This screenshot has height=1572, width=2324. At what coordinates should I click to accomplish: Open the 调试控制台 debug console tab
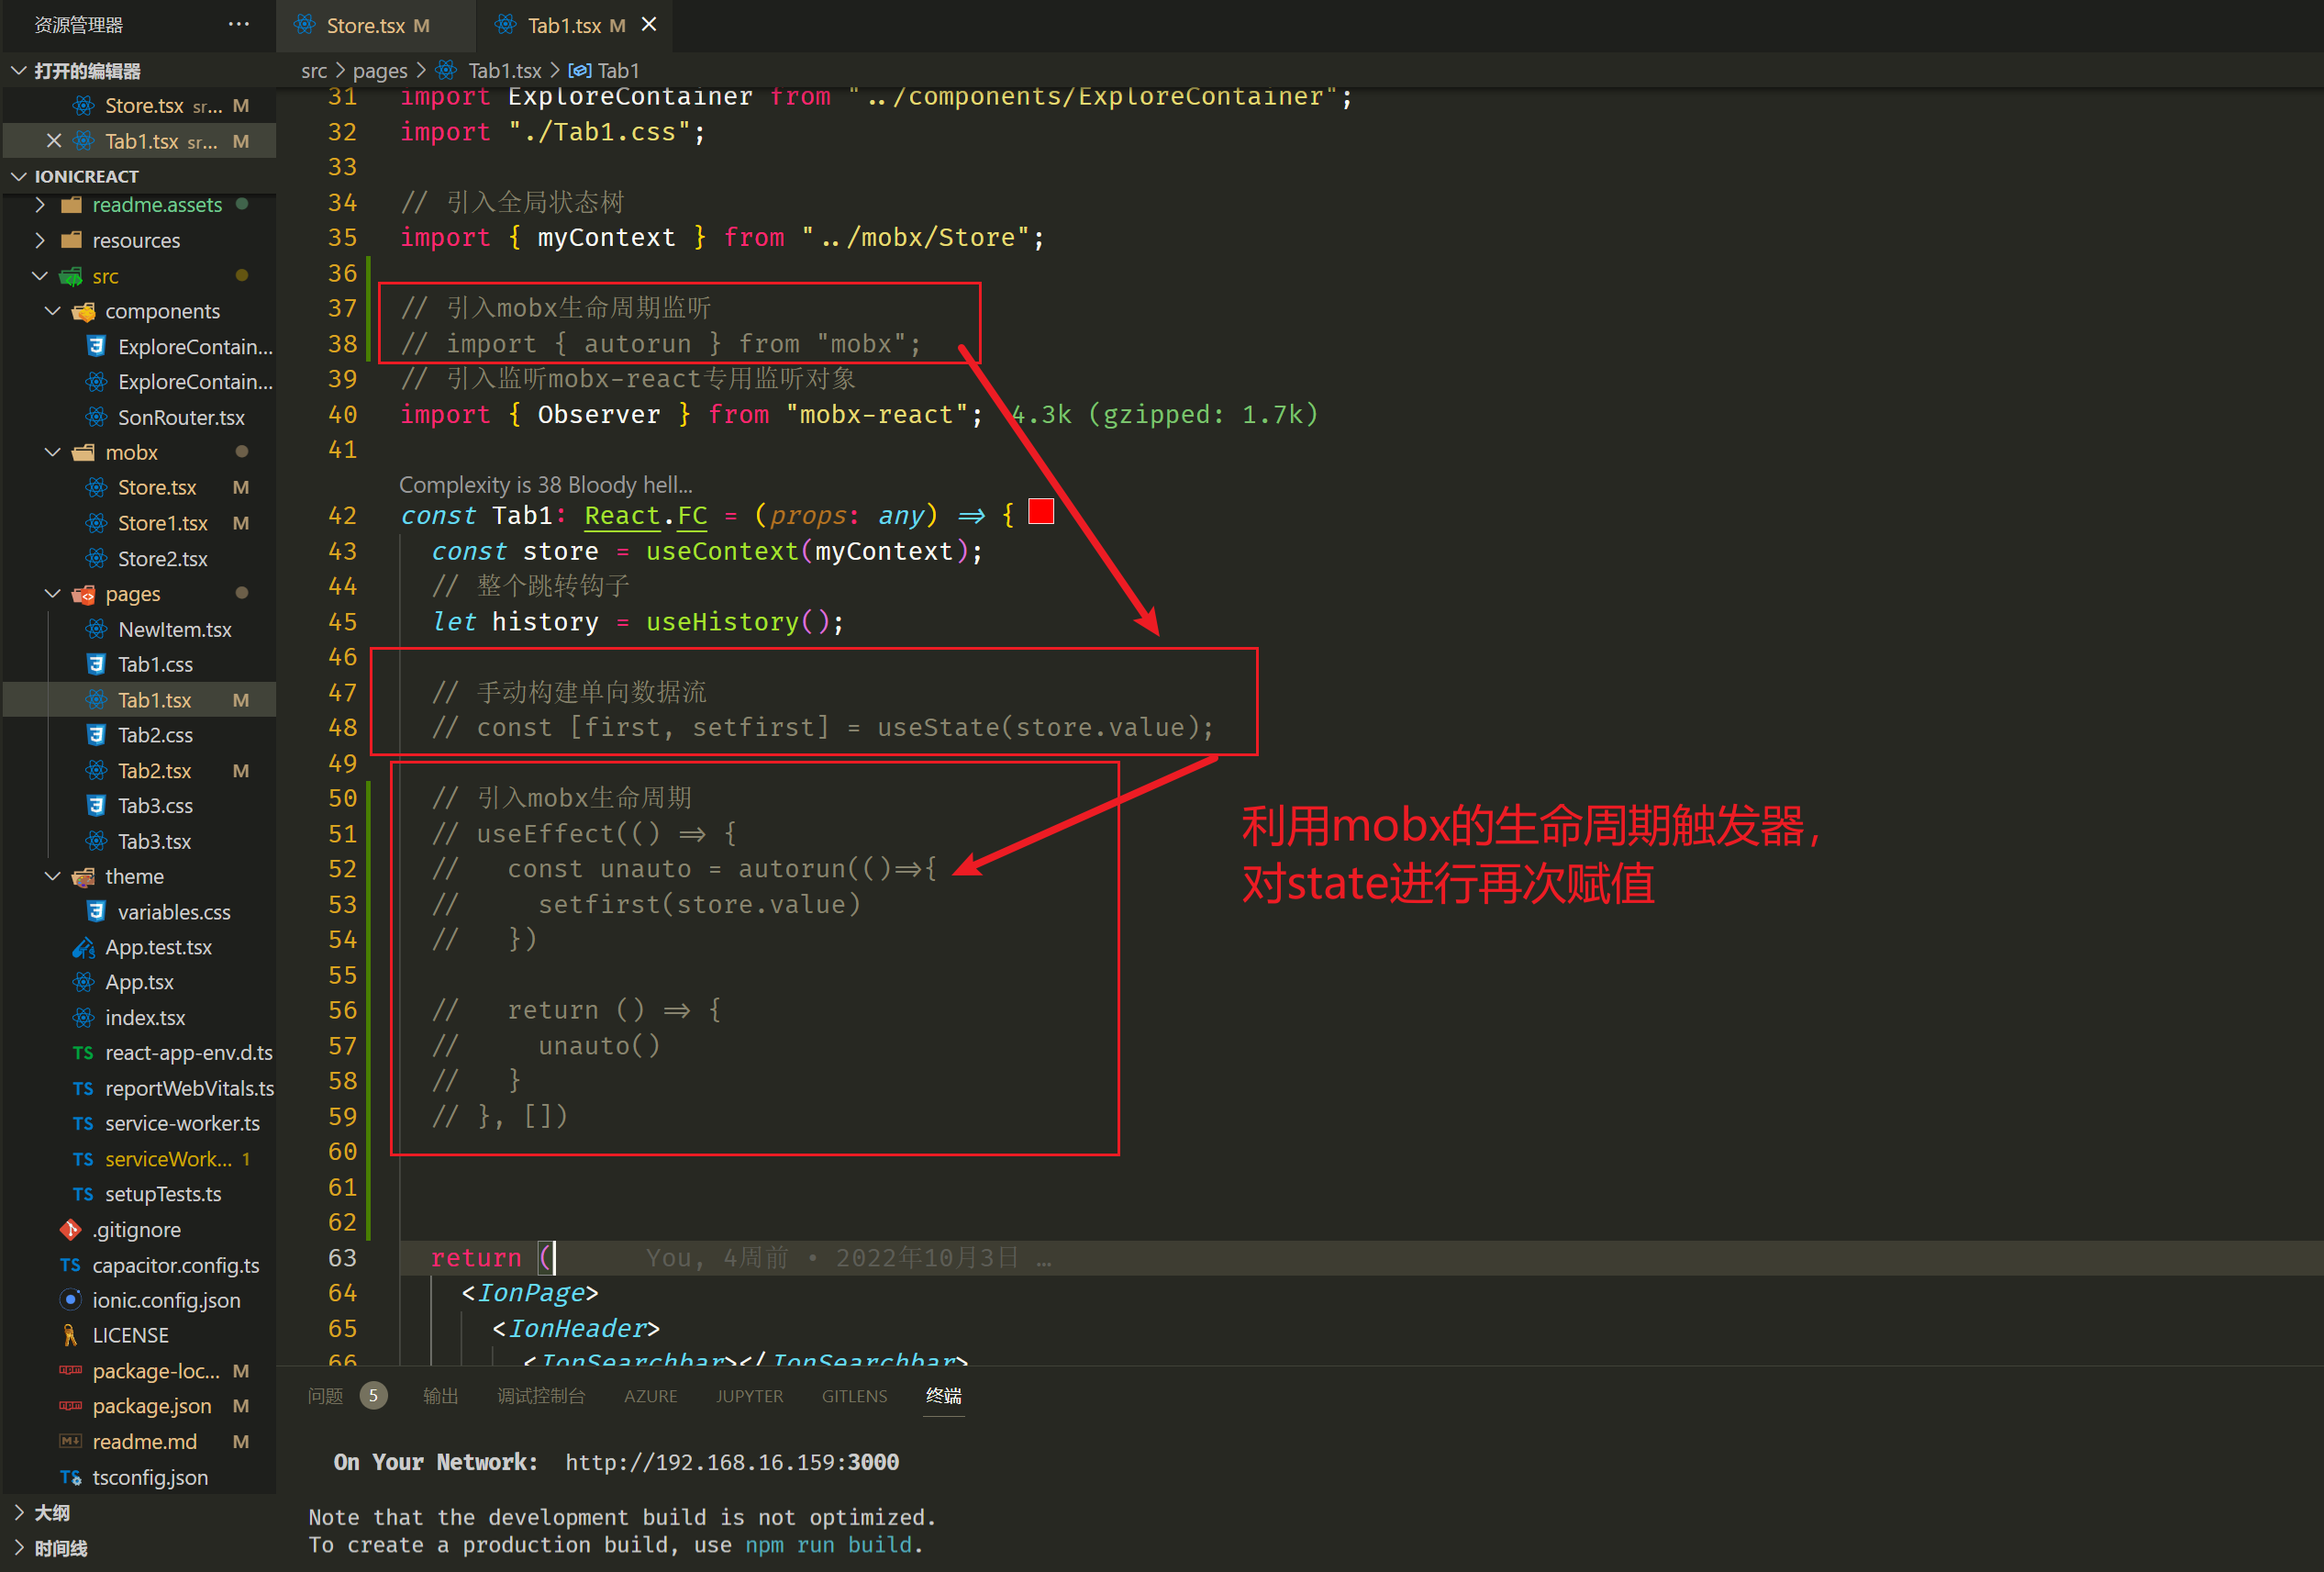point(541,1395)
